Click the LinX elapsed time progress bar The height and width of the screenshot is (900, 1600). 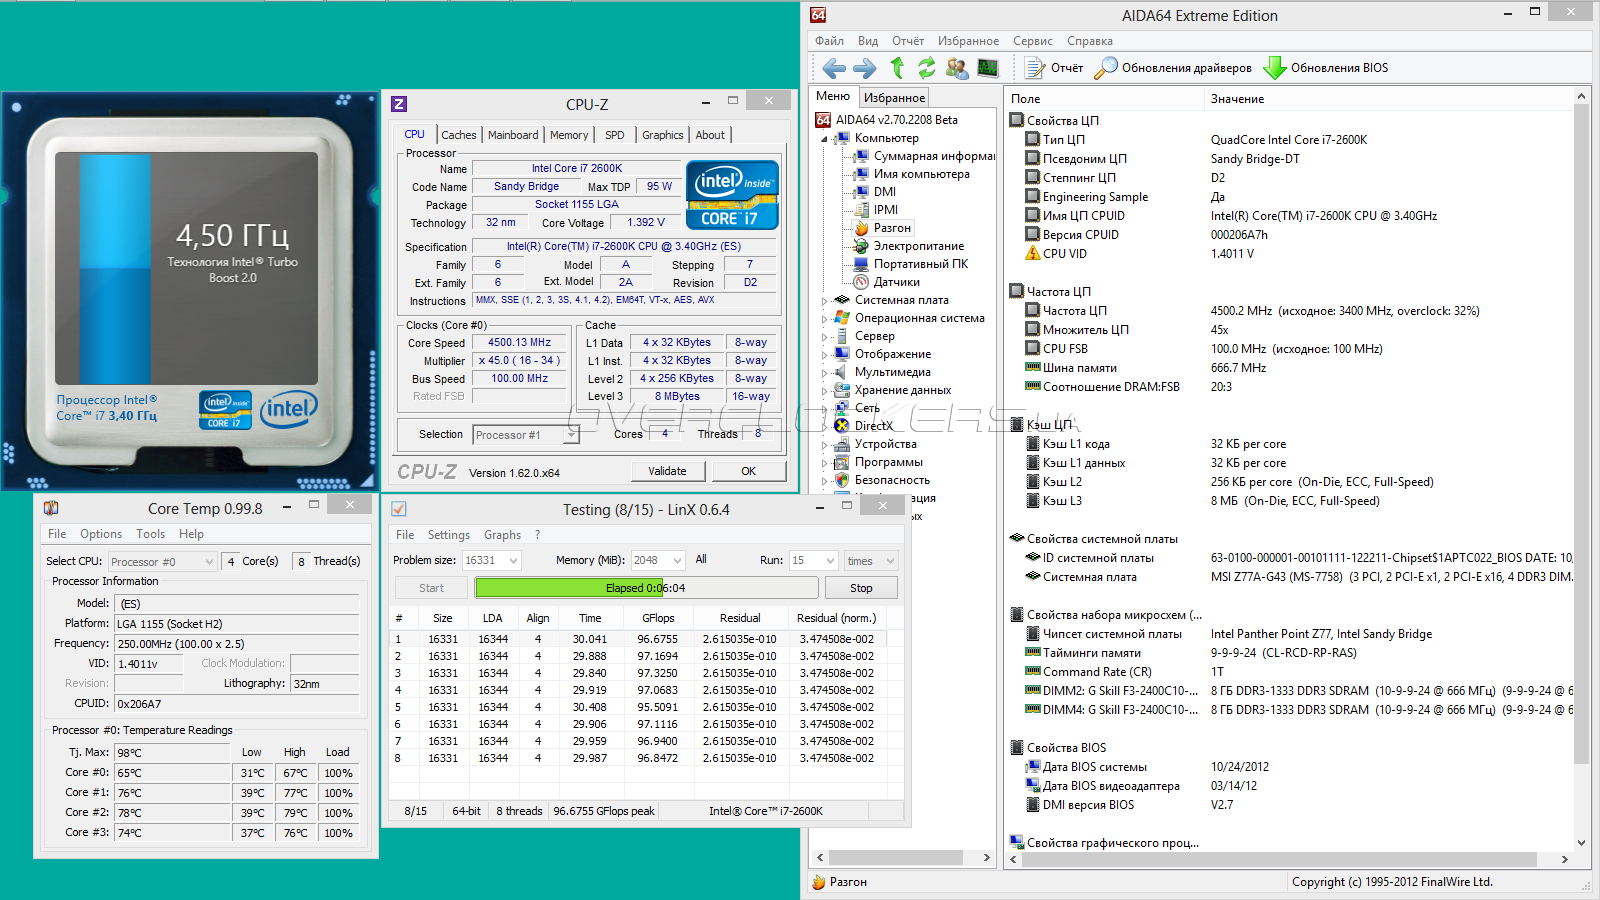[x=646, y=588]
